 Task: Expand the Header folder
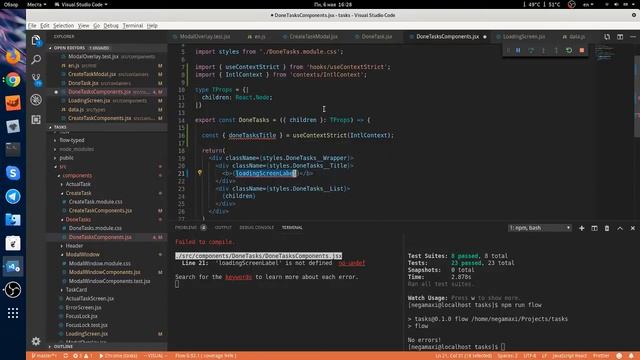(x=74, y=246)
